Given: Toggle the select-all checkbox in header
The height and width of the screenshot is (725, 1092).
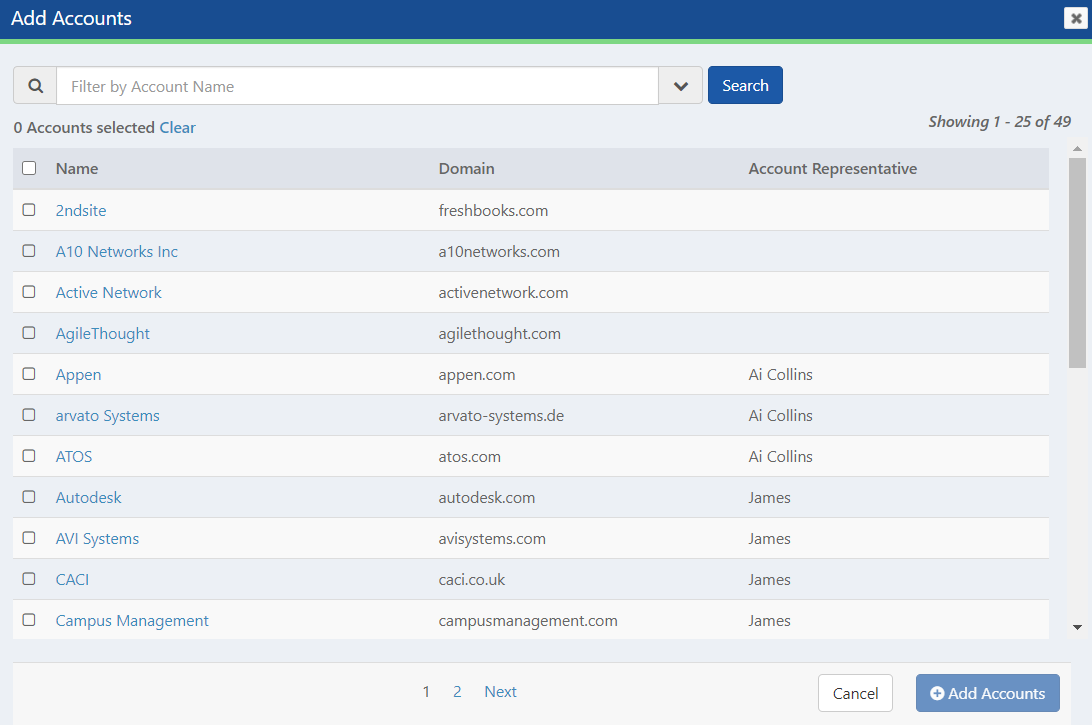Looking at the screenshot, I should [29, 168].
